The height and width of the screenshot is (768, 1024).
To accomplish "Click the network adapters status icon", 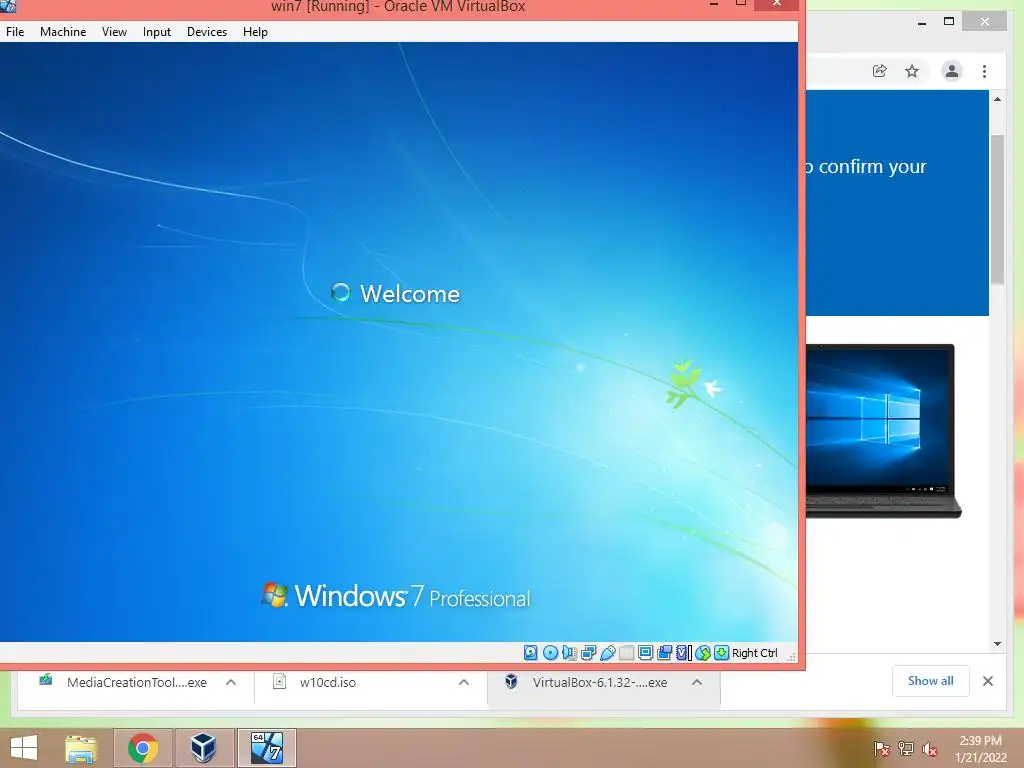I will pyautogui.click(x=588, y=652).
